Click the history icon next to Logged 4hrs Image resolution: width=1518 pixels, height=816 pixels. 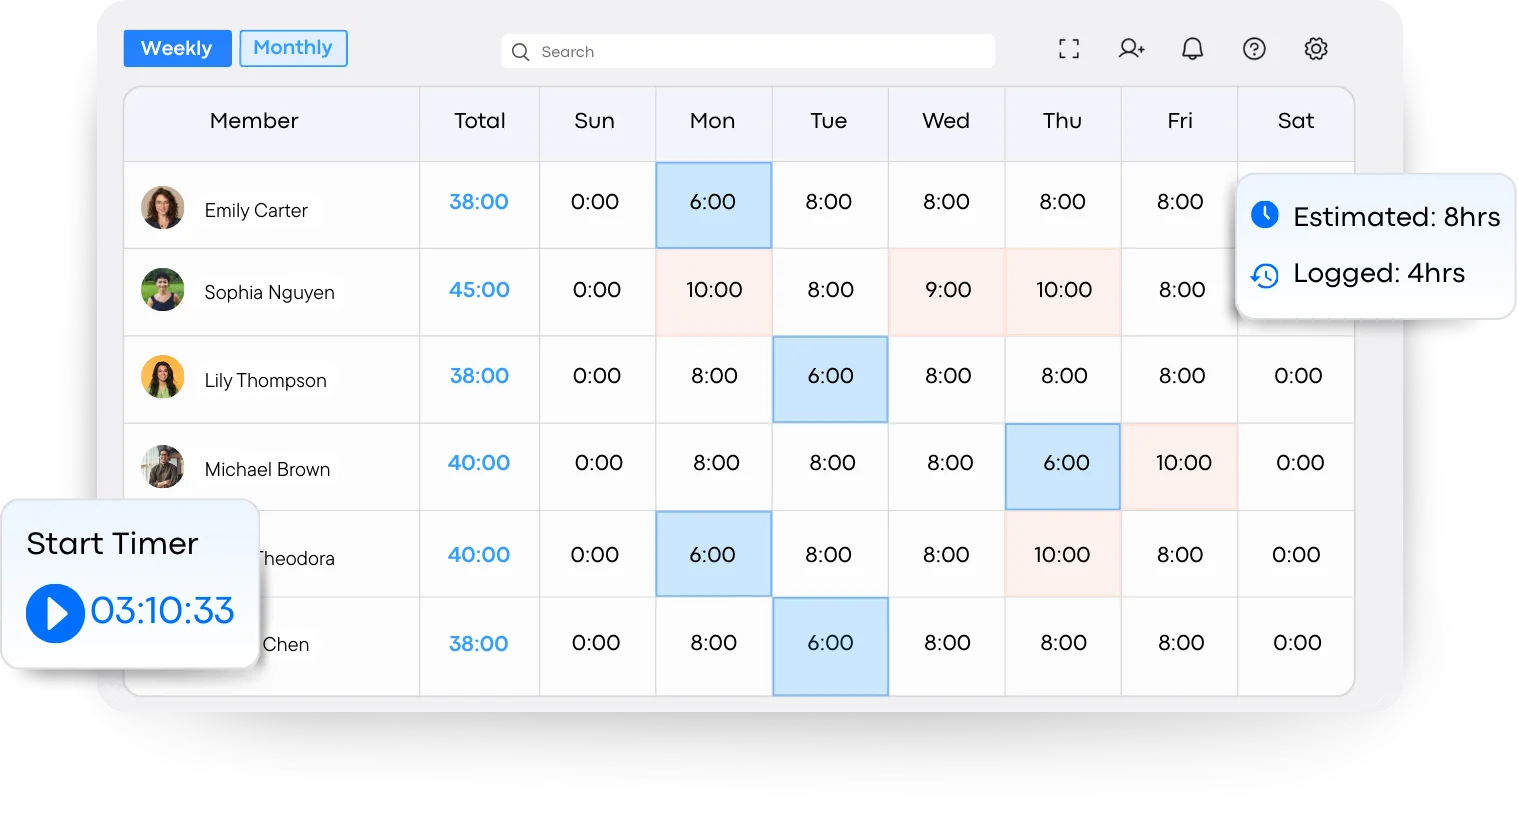[x=1264, y=275]
